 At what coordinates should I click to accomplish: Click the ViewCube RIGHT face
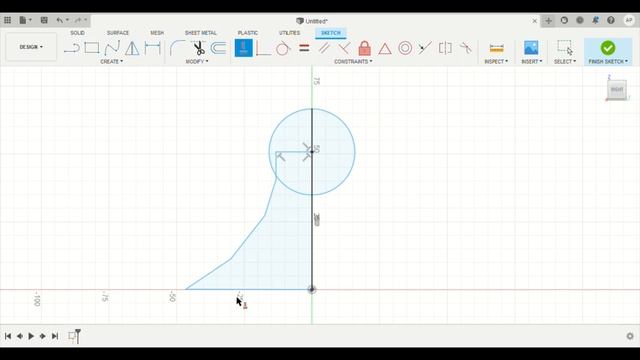coord(617,89)
